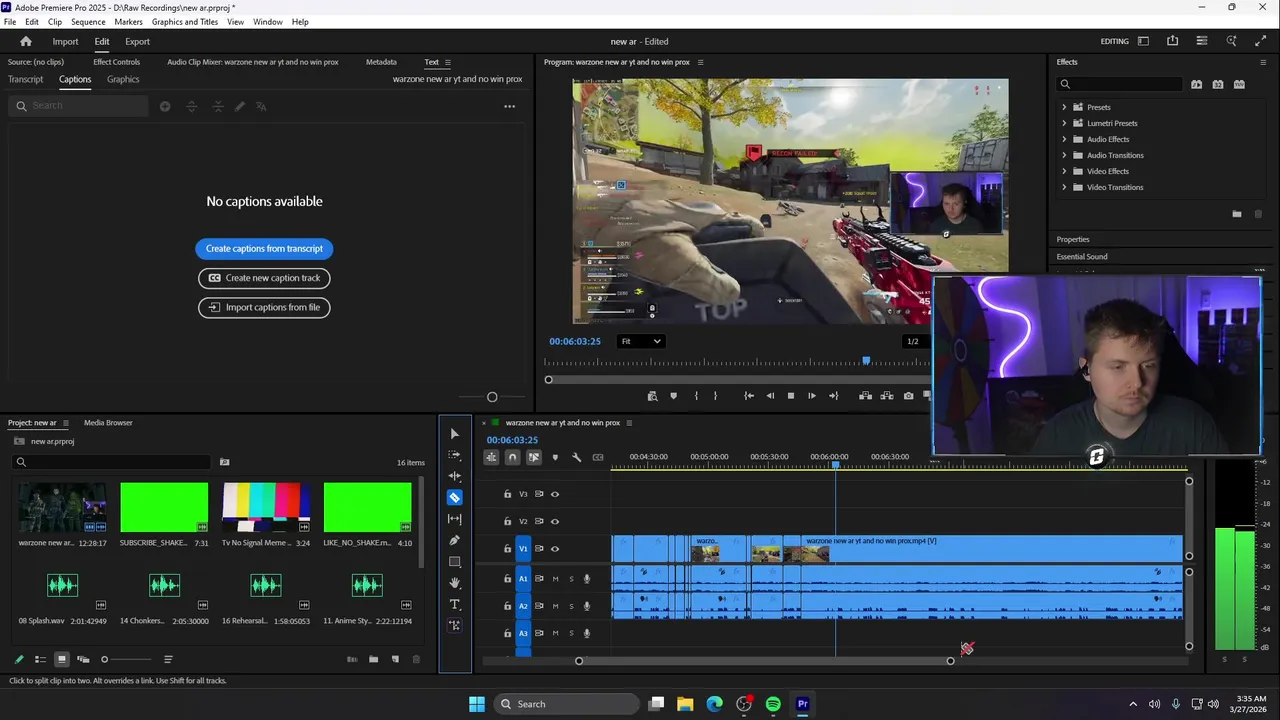Open Quick Export share icon
The width and height of the screenshot is (1280, 720).
(x=1172, y=41)
